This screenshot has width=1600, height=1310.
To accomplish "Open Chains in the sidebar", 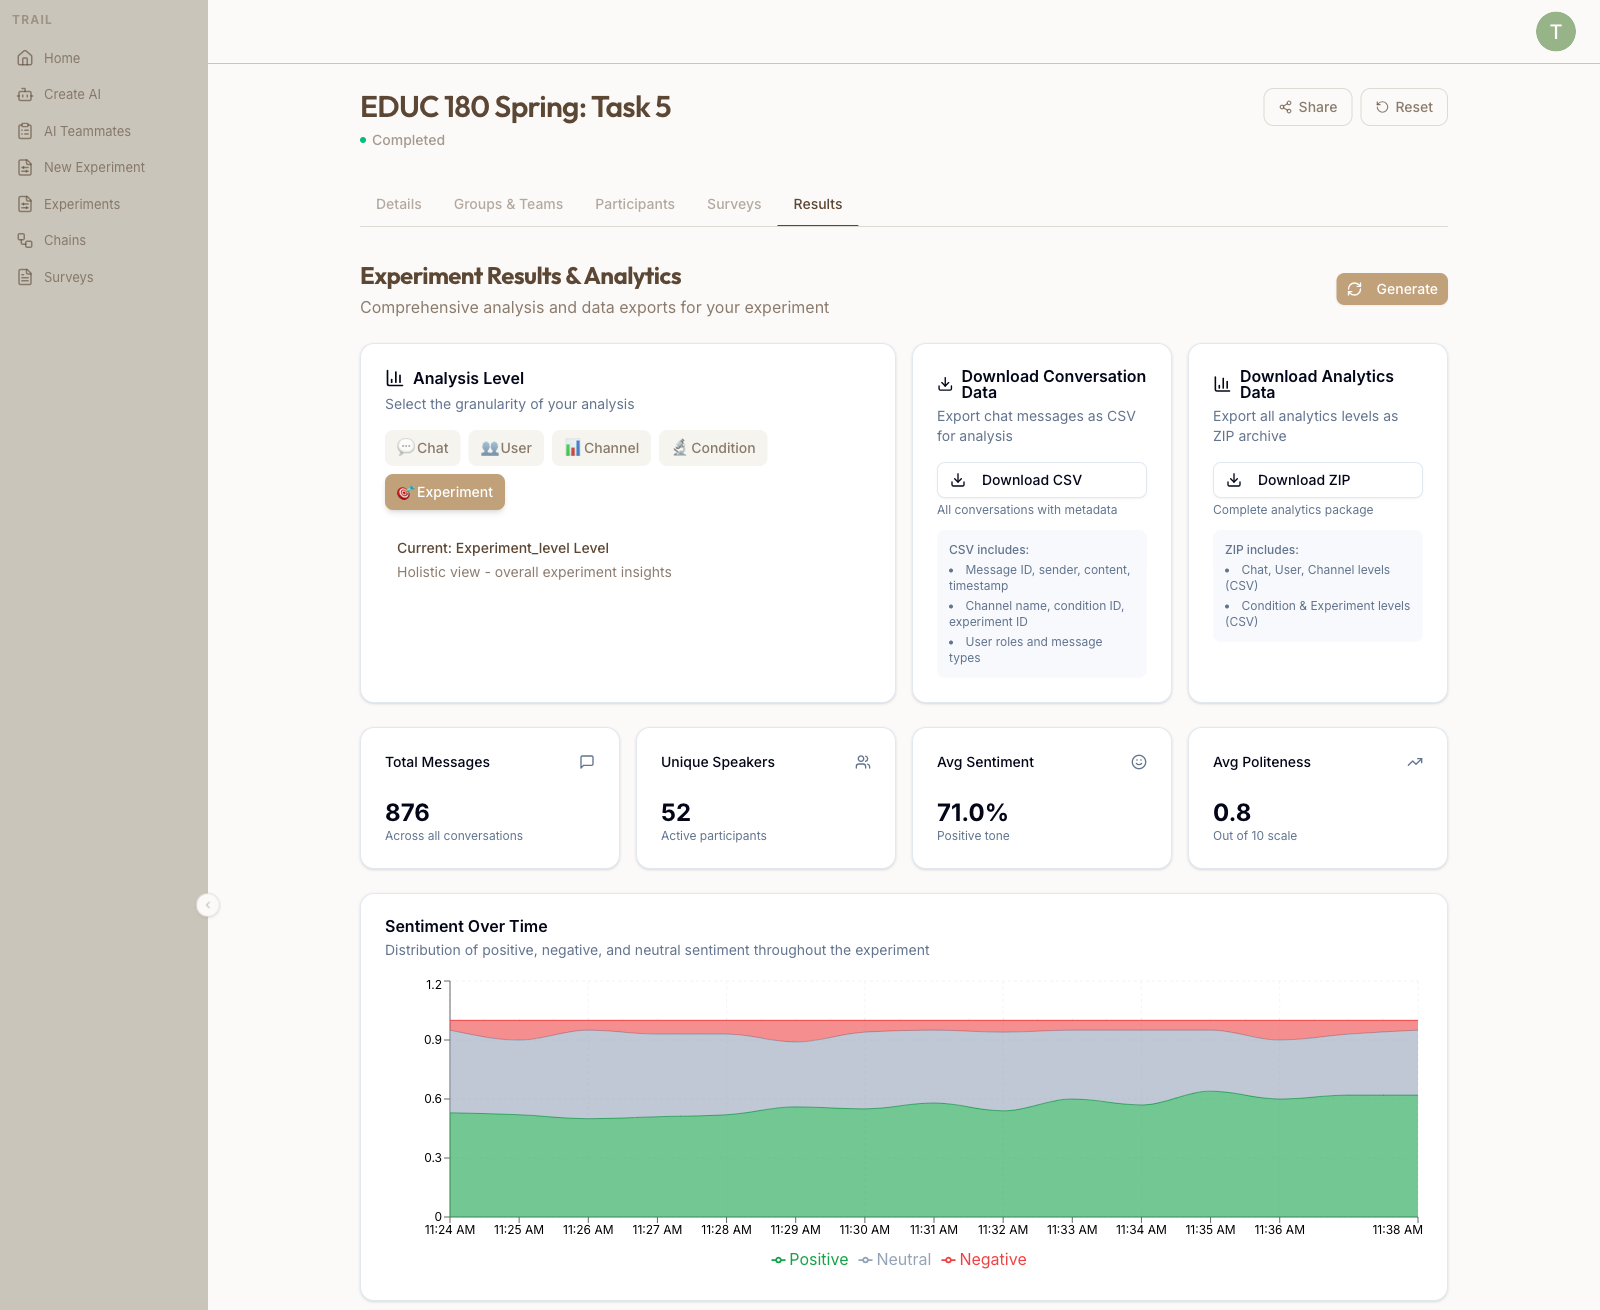I will pyautogui.click(x=65, y=240).
